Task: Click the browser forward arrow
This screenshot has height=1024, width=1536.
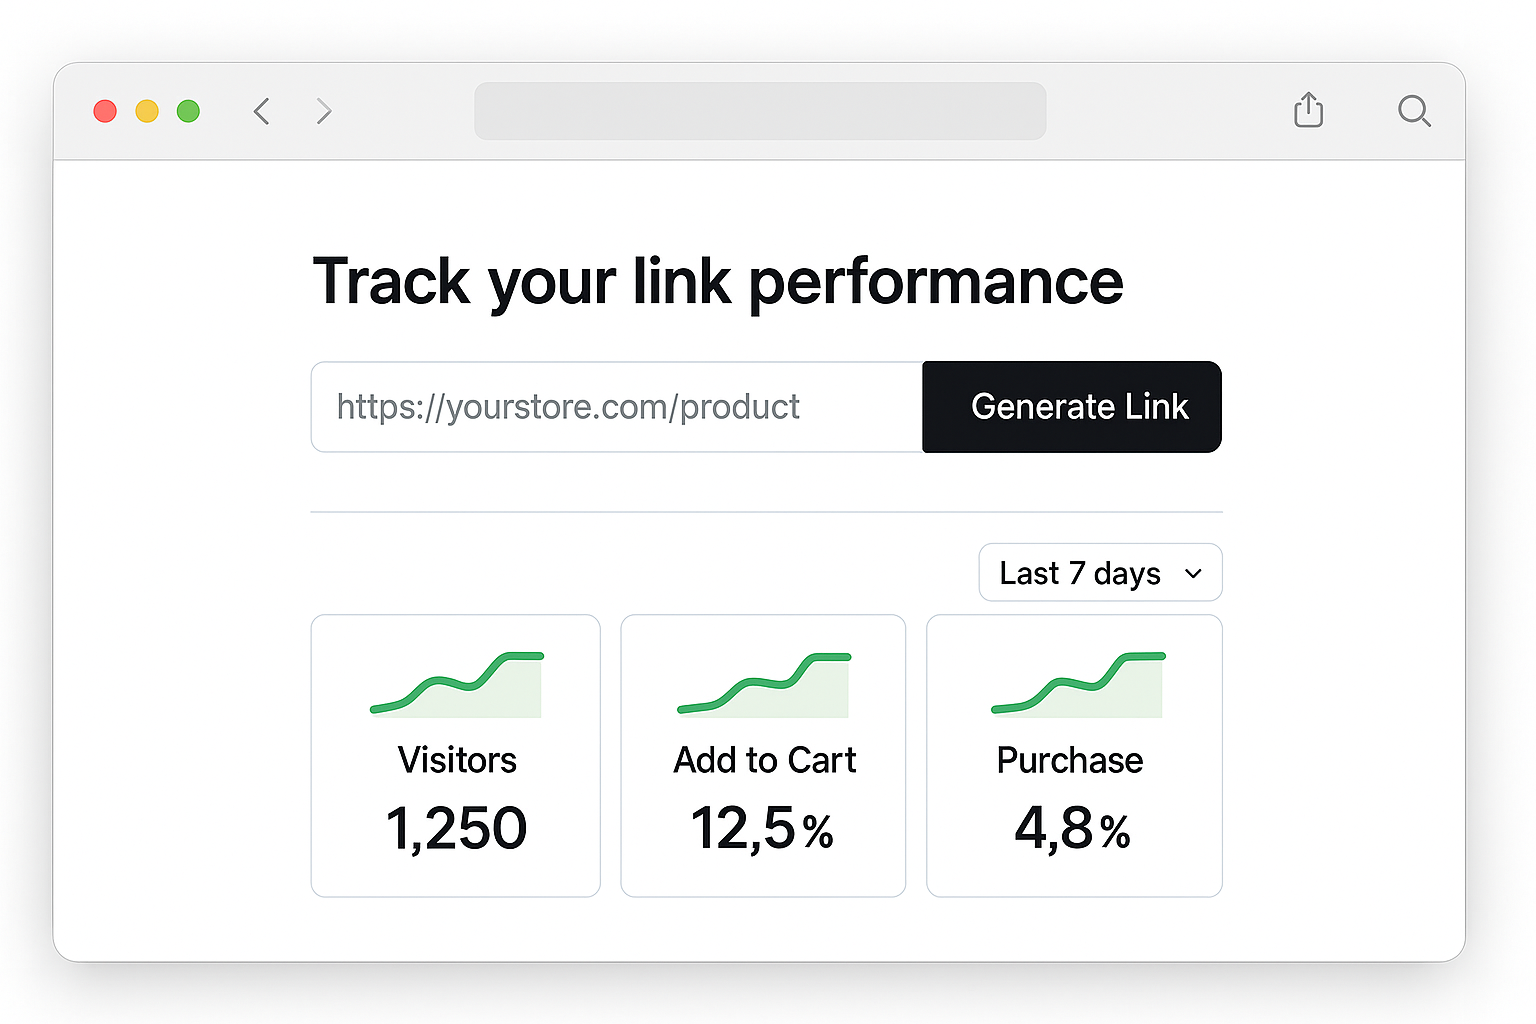Action: point(323,111)
